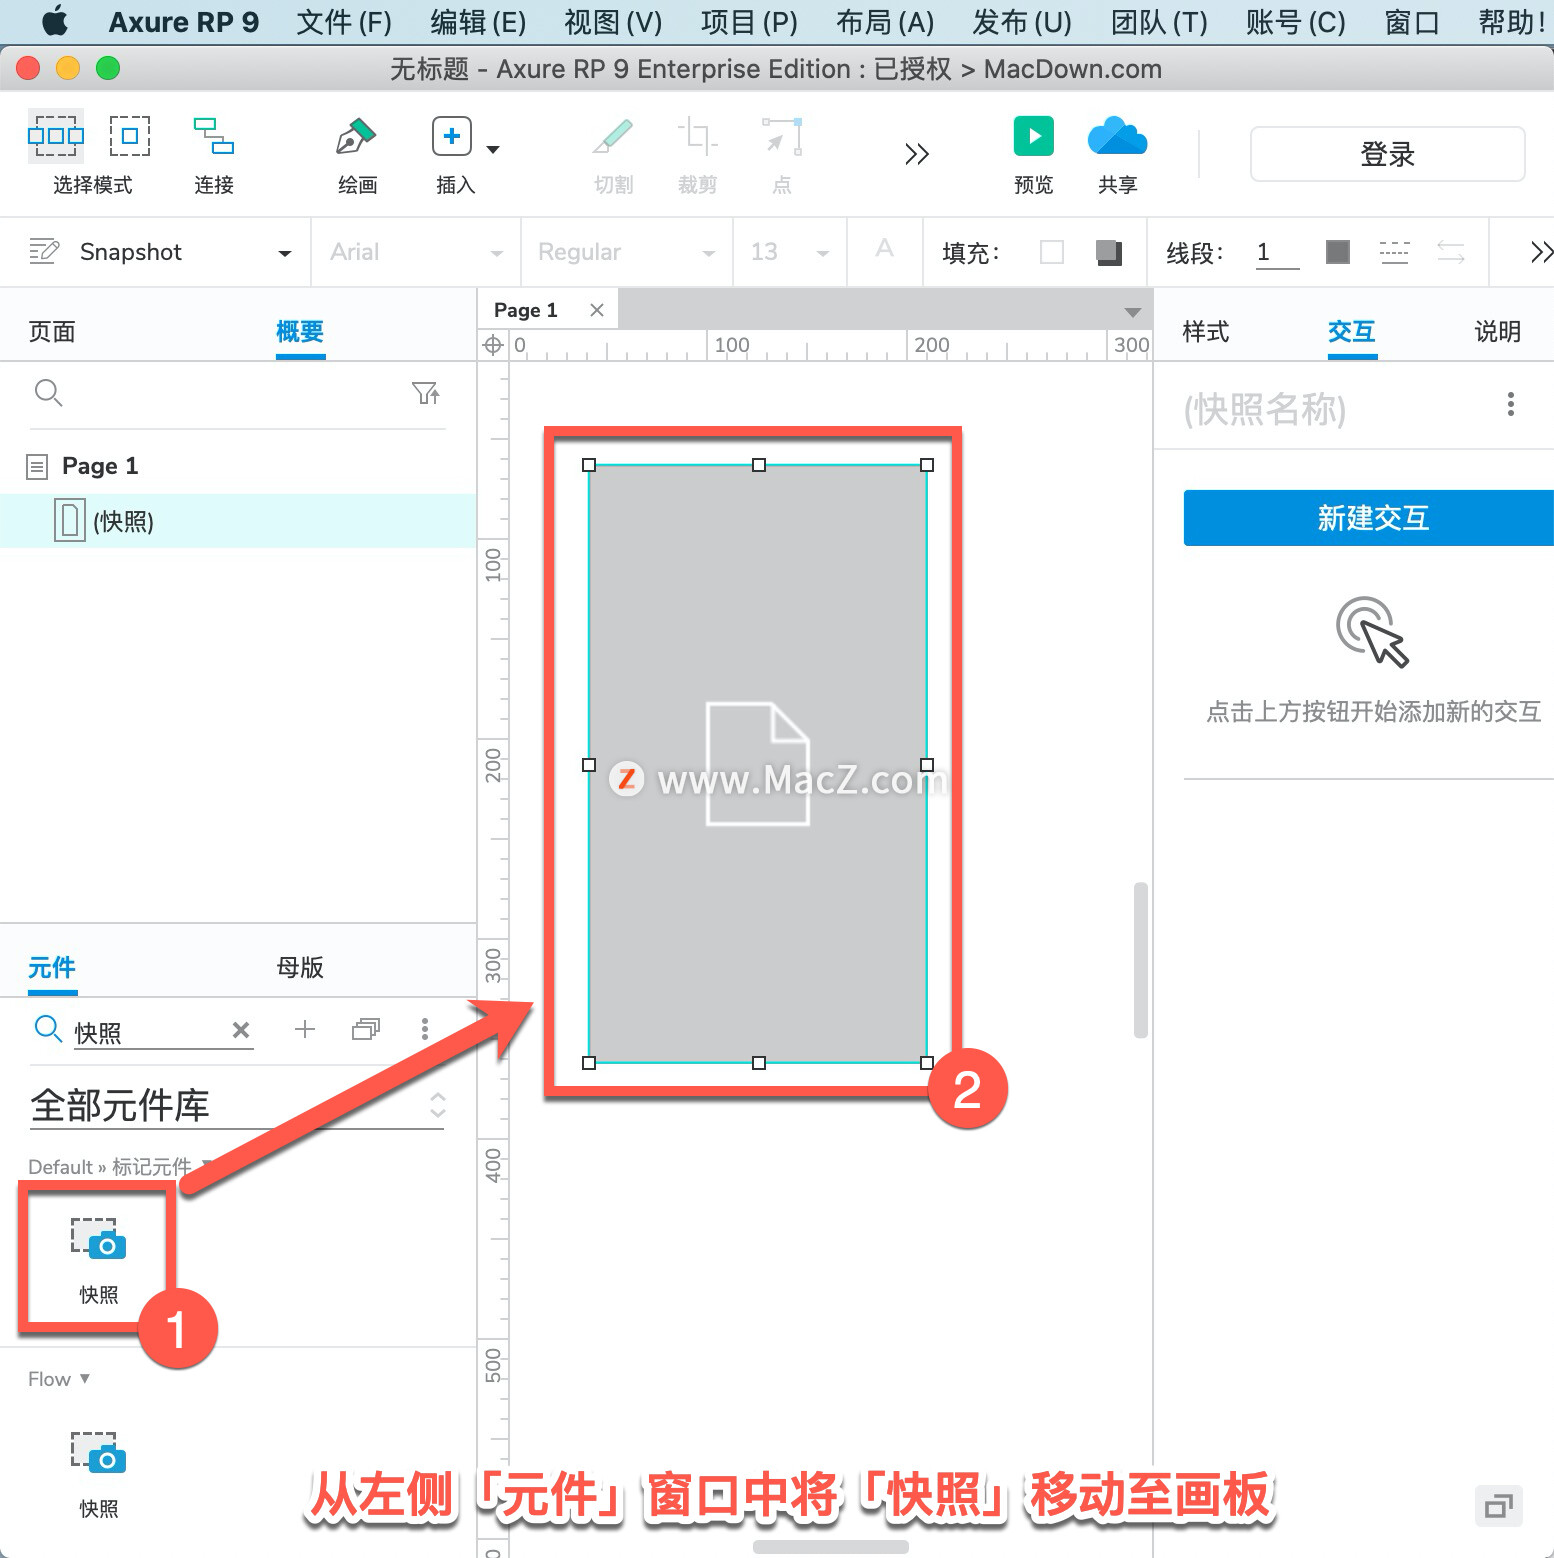The width and height of the screenshot is (1554, 1558).
Task: Click the canvas vertical scrollbar
Action: click(x=1140, y=960)
